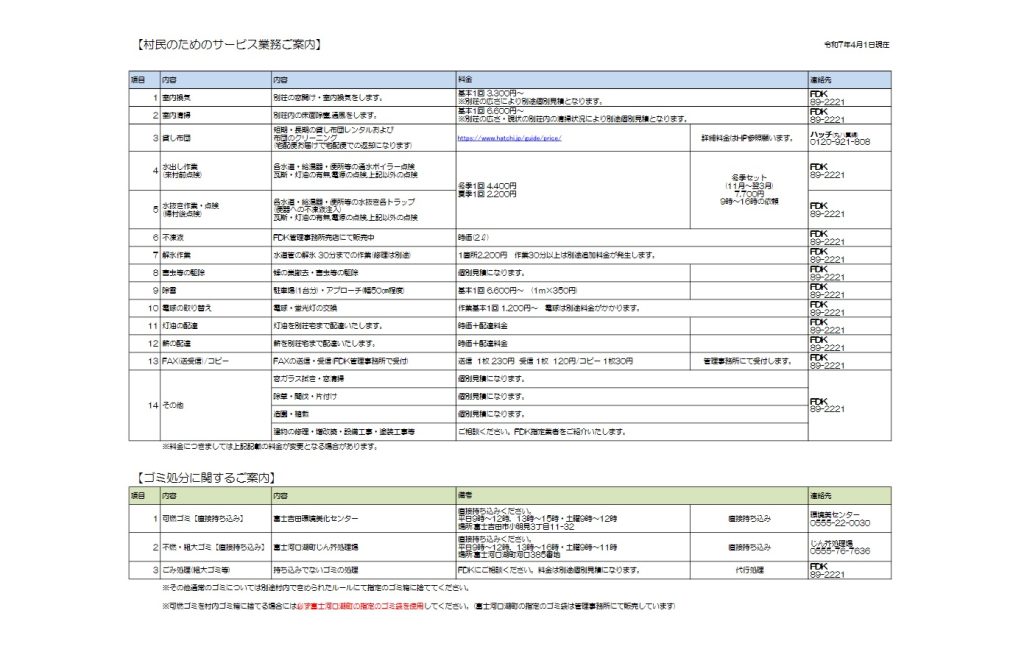The width and height of the screenshot is (1024, 666).
Task: Select the 解氷作業 service cell
Action: click(177, 254)
